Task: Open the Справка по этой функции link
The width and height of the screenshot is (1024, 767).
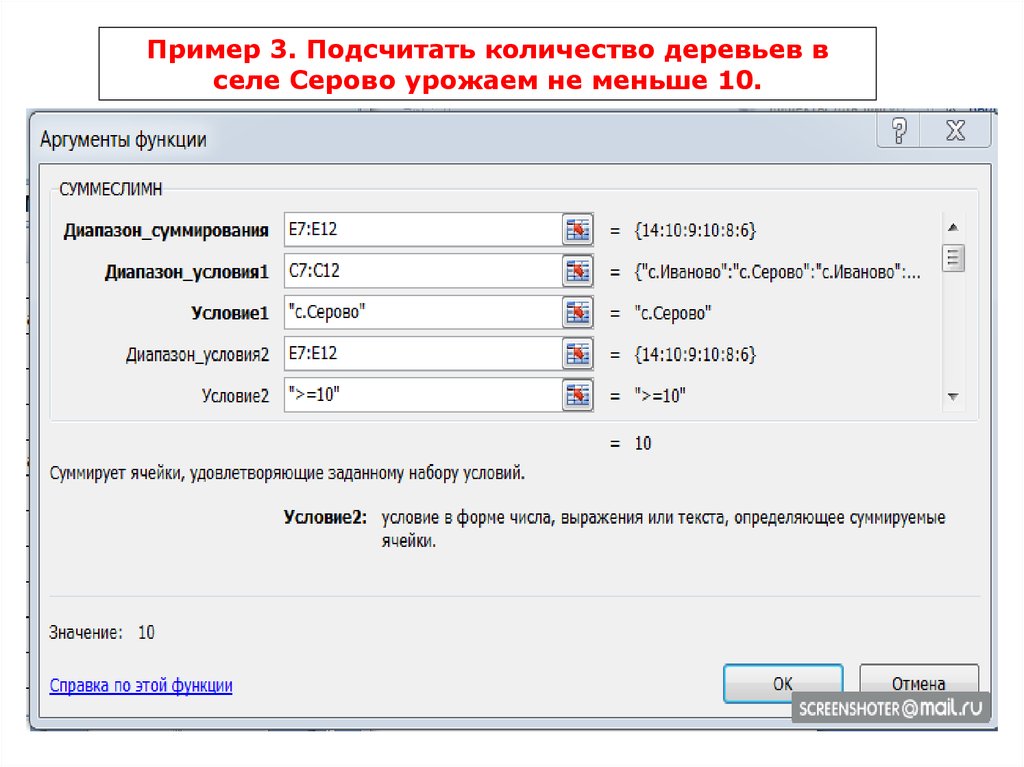Action: click(141, 686)
